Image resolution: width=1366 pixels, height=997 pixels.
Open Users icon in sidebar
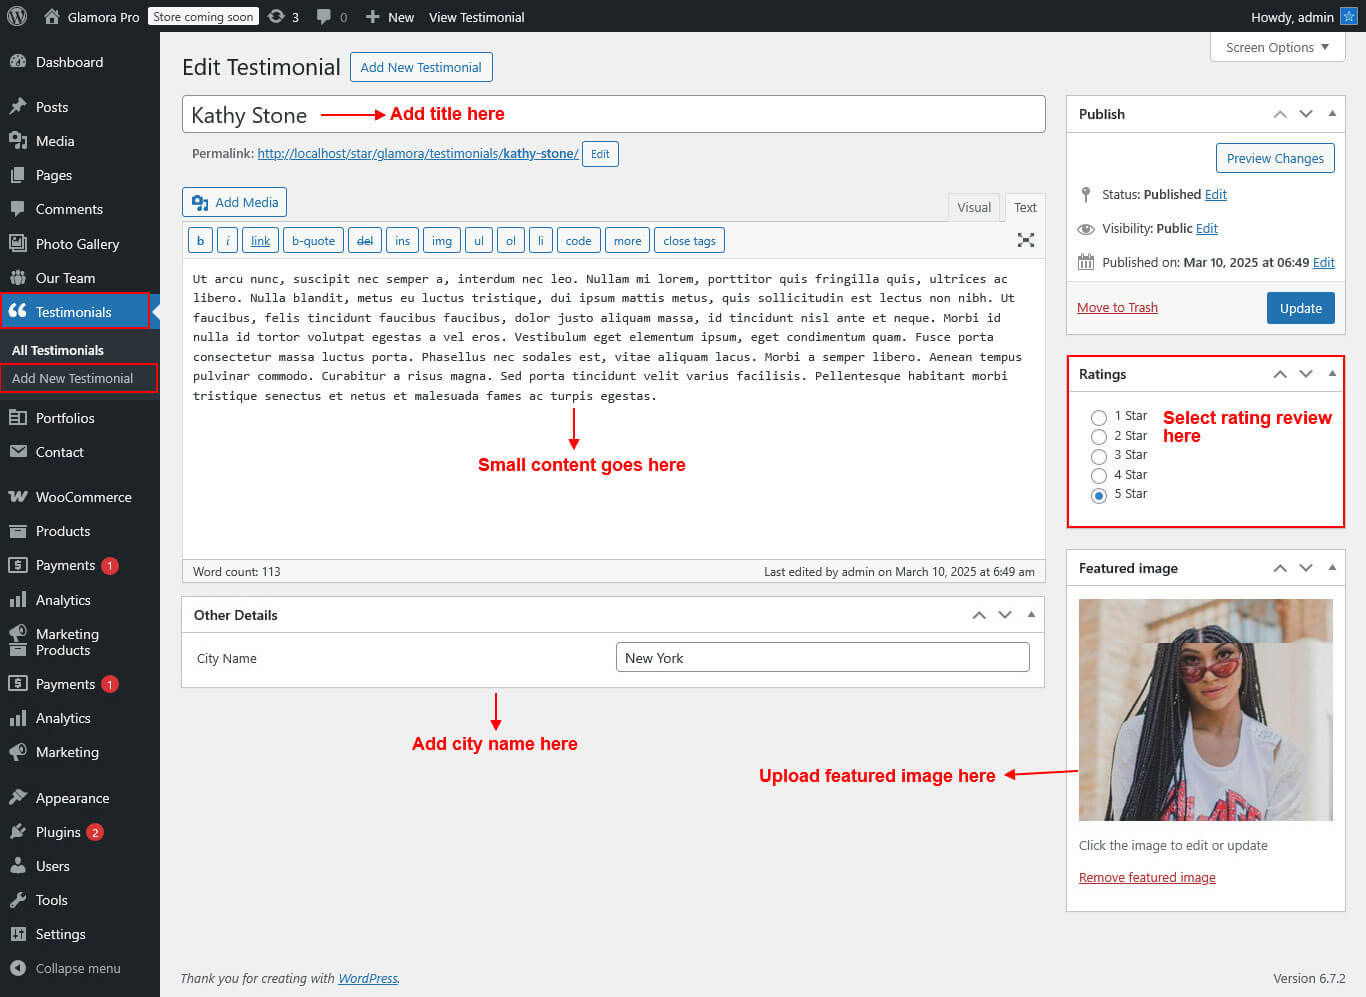(x=17, y=865)
